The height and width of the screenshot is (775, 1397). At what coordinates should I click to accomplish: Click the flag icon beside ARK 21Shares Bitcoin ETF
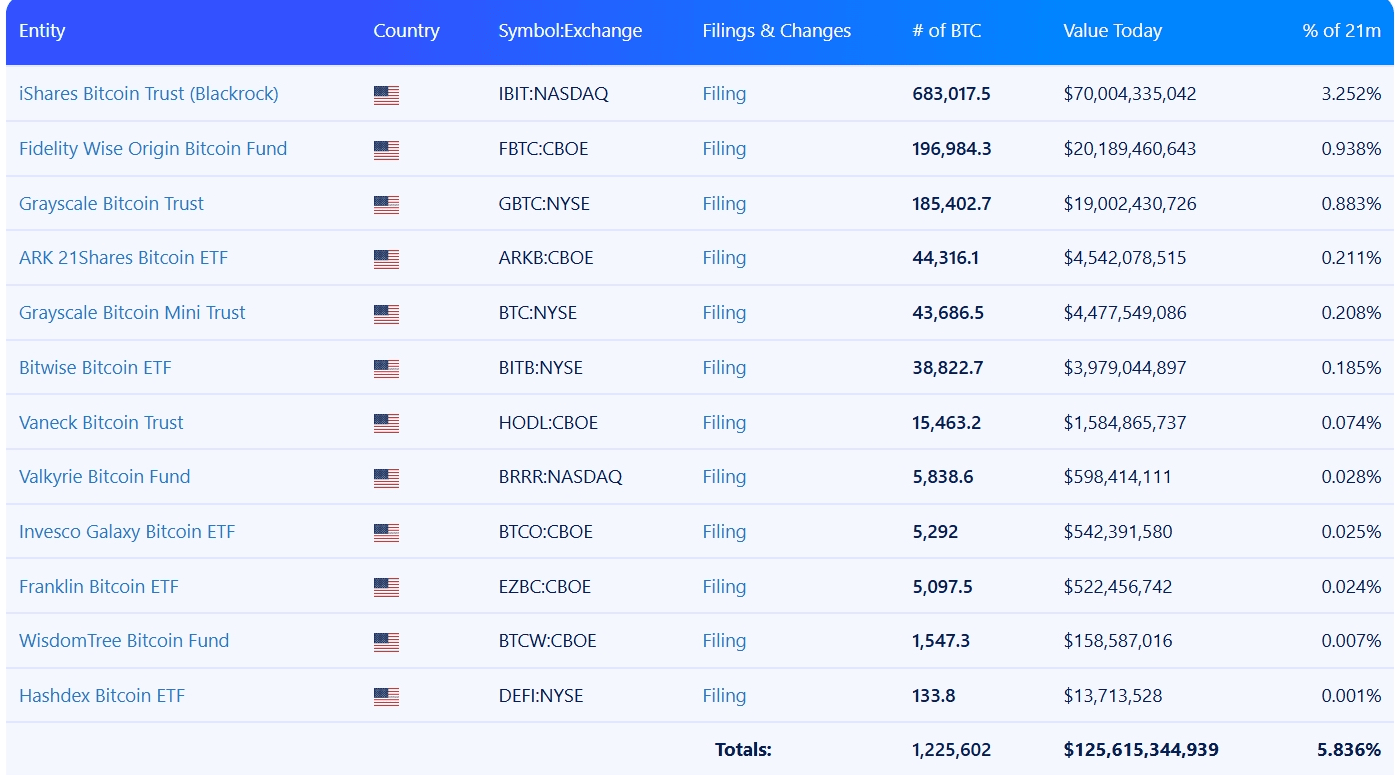[x=386, y=259]
